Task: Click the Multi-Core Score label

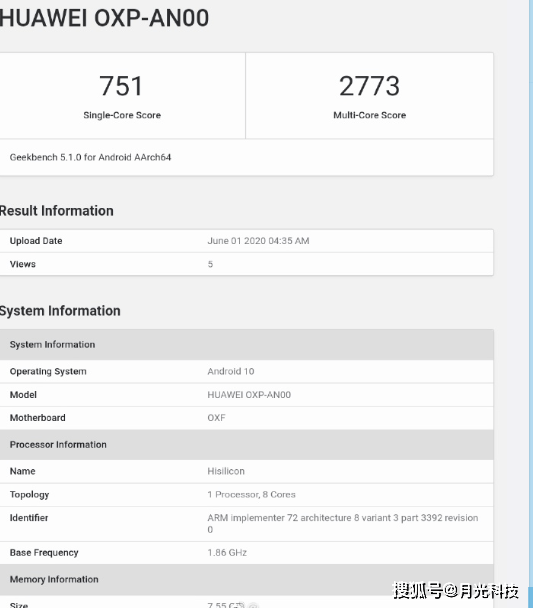Action: [x=369, y=115]
